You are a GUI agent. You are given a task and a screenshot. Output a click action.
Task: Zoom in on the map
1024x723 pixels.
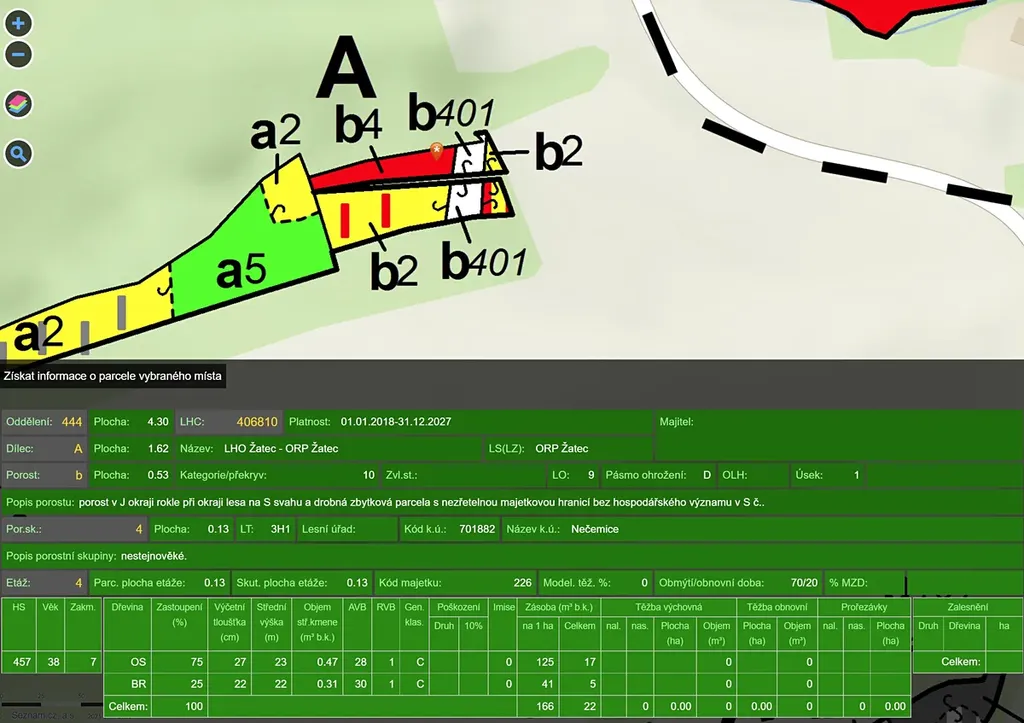(18, 23)
